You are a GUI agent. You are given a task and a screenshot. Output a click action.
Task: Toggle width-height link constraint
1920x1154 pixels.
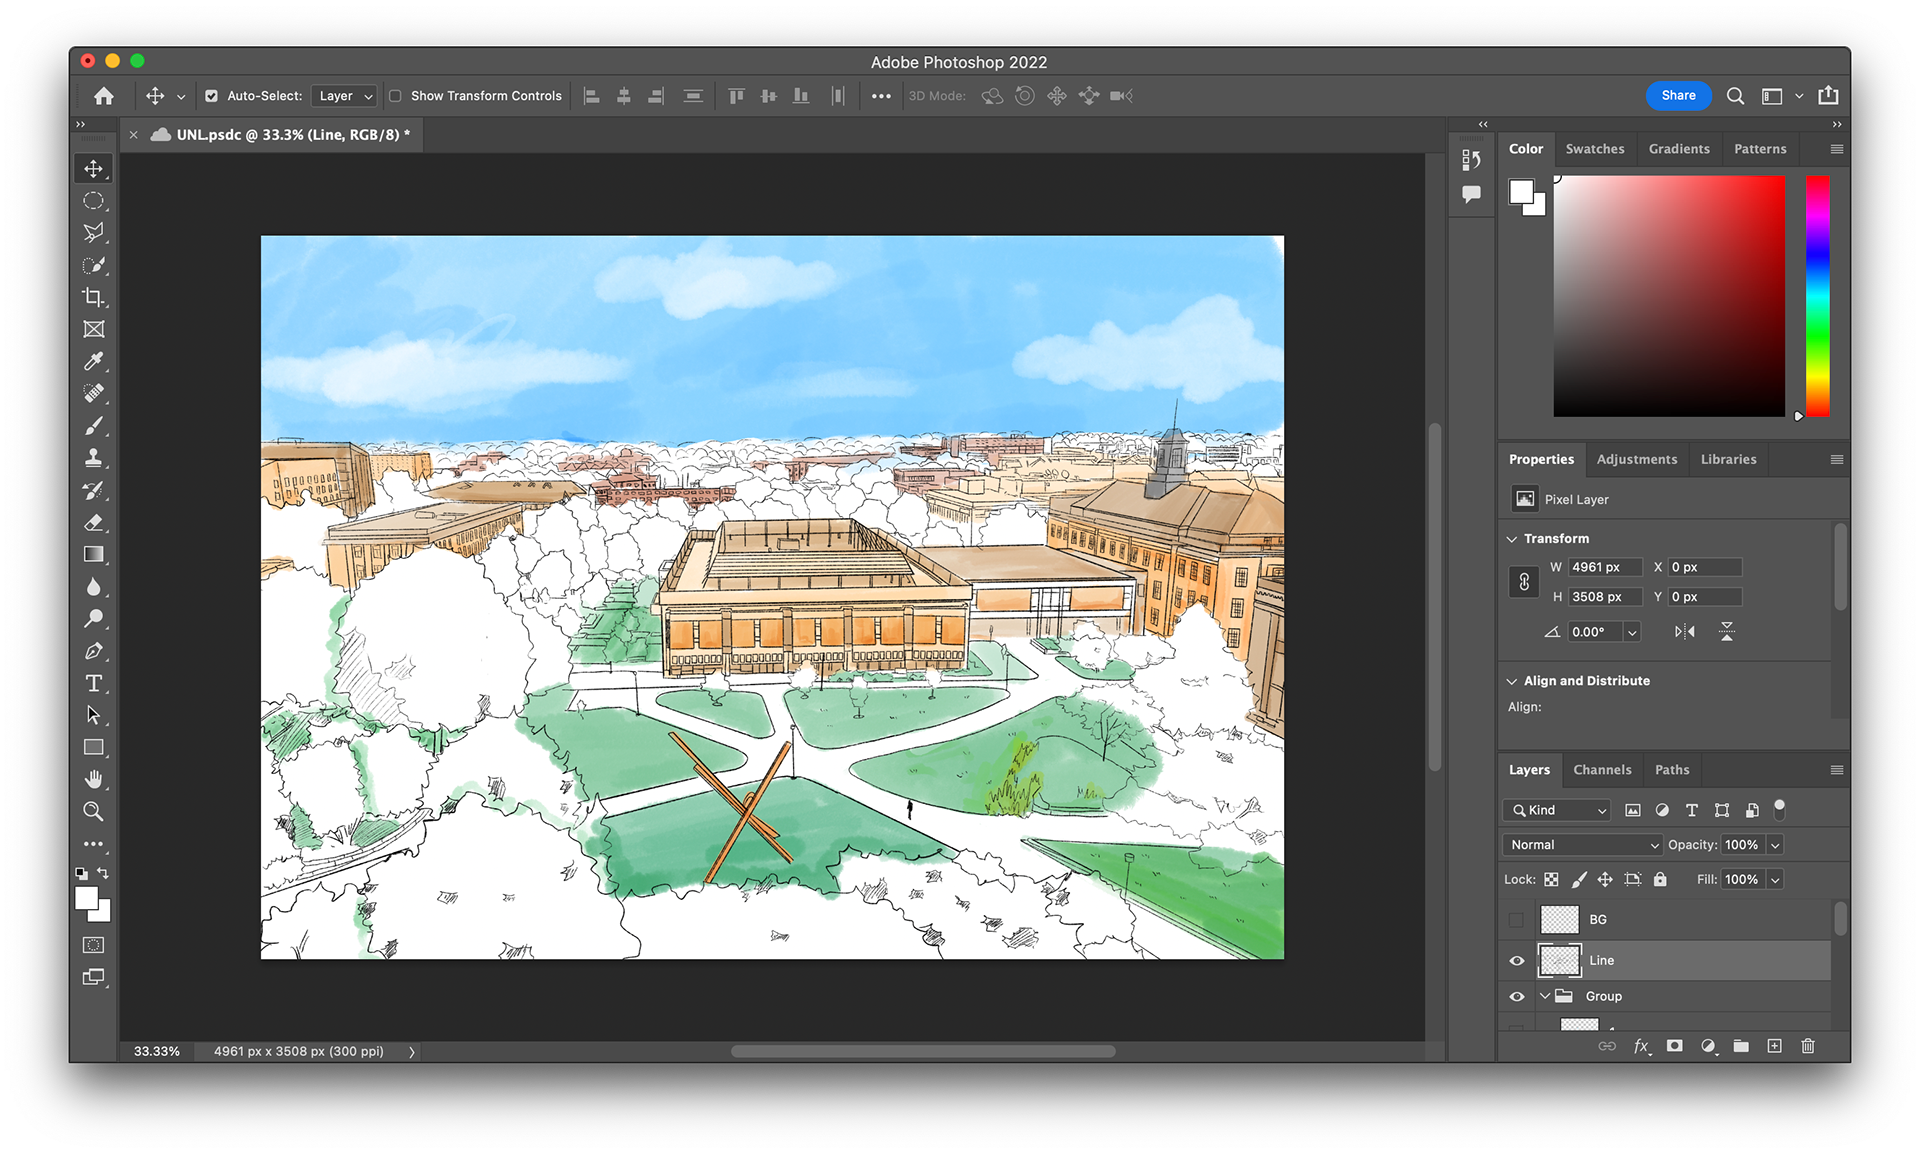[x=1524, y=582]
